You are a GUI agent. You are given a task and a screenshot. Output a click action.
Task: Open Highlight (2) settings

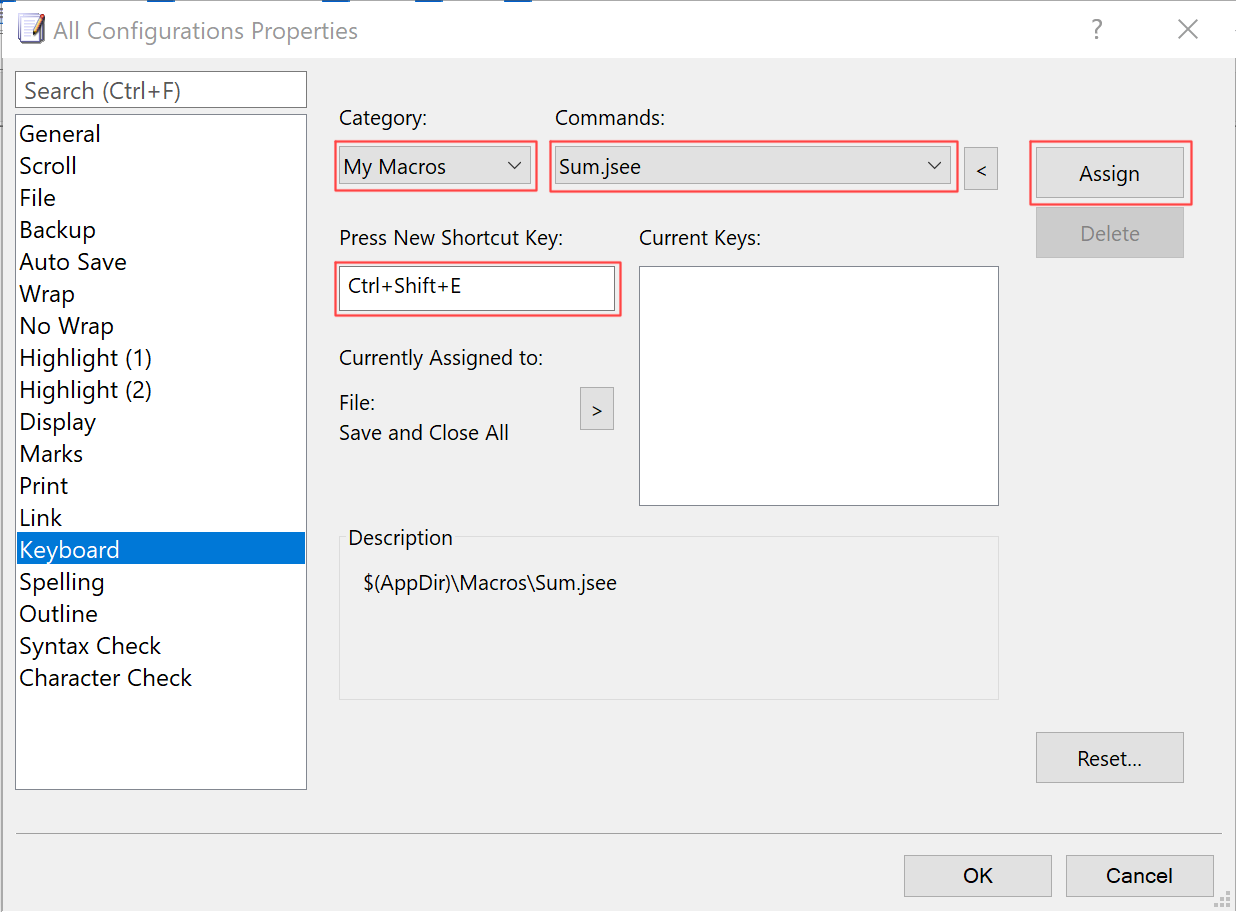(161, 390)
